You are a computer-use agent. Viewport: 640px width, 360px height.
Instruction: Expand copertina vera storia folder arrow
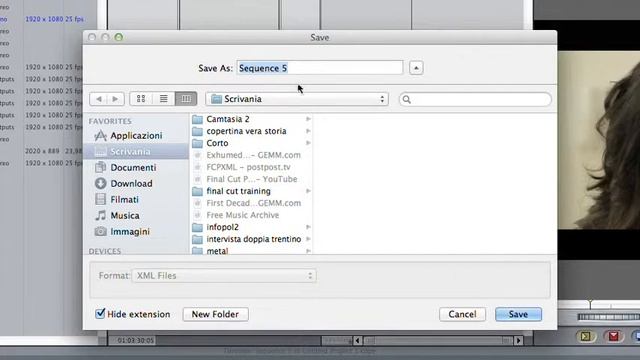tap(308, 131)
